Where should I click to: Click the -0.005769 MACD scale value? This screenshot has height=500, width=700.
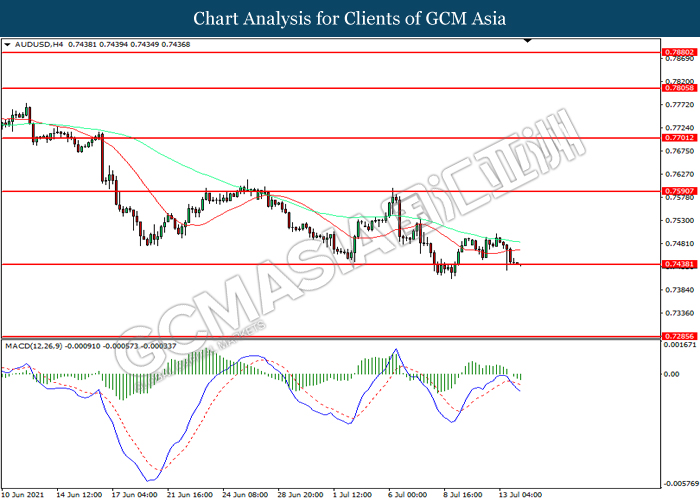point(680,482)
